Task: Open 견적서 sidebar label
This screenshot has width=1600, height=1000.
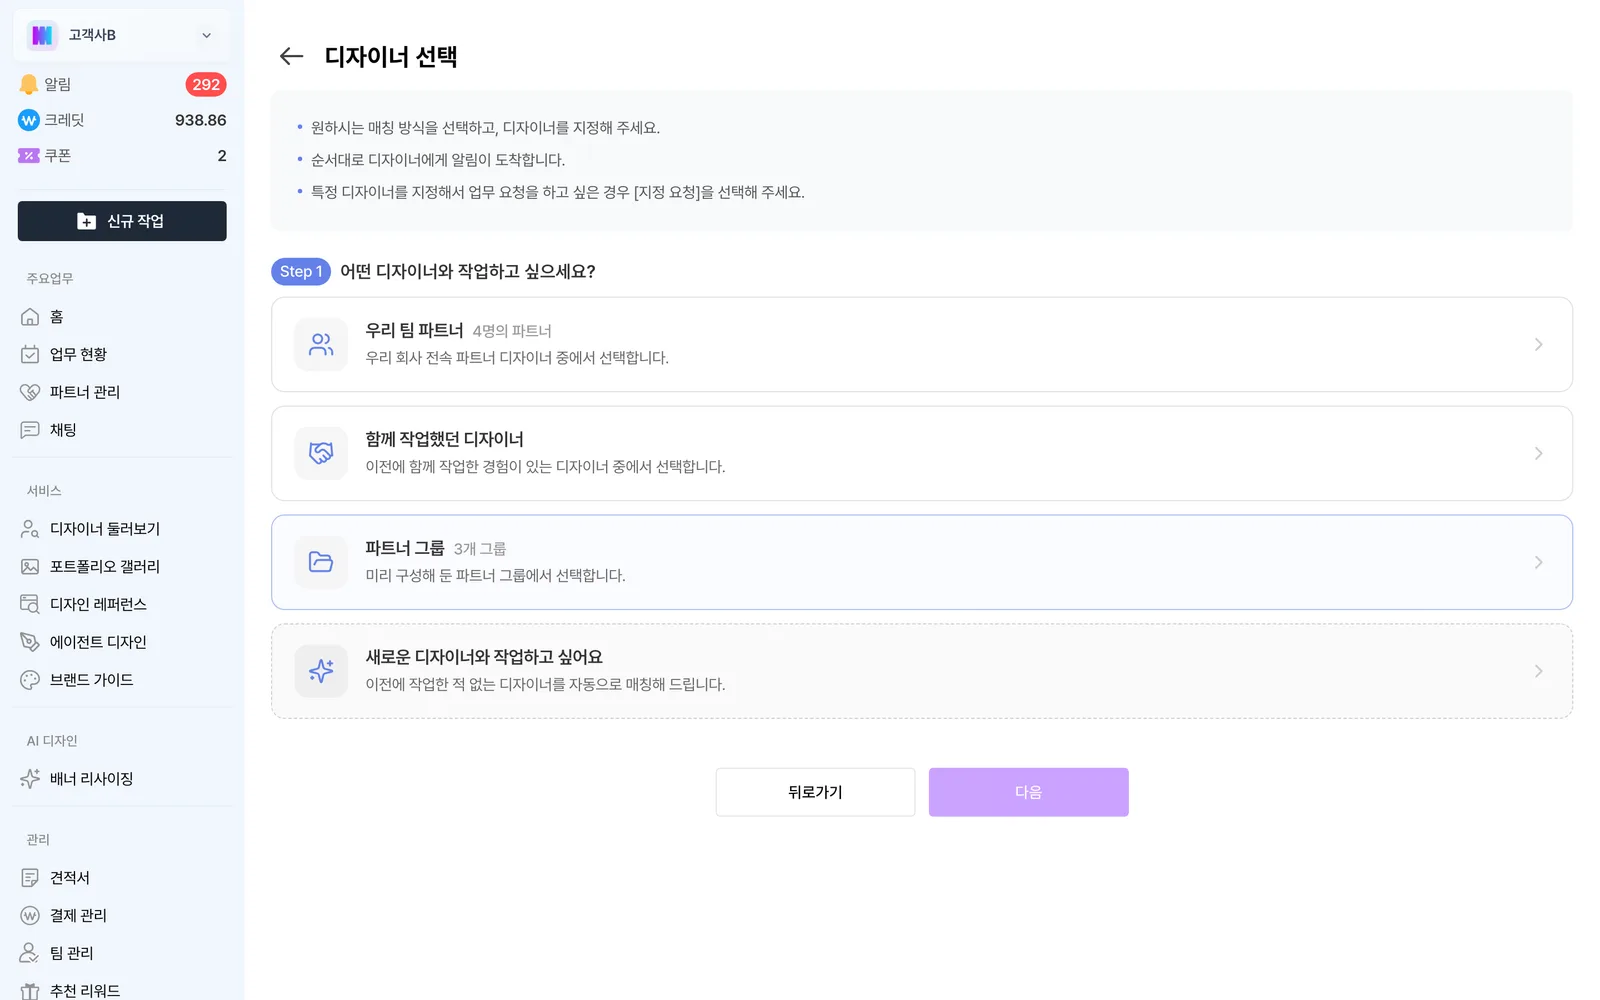Action: 70,878
